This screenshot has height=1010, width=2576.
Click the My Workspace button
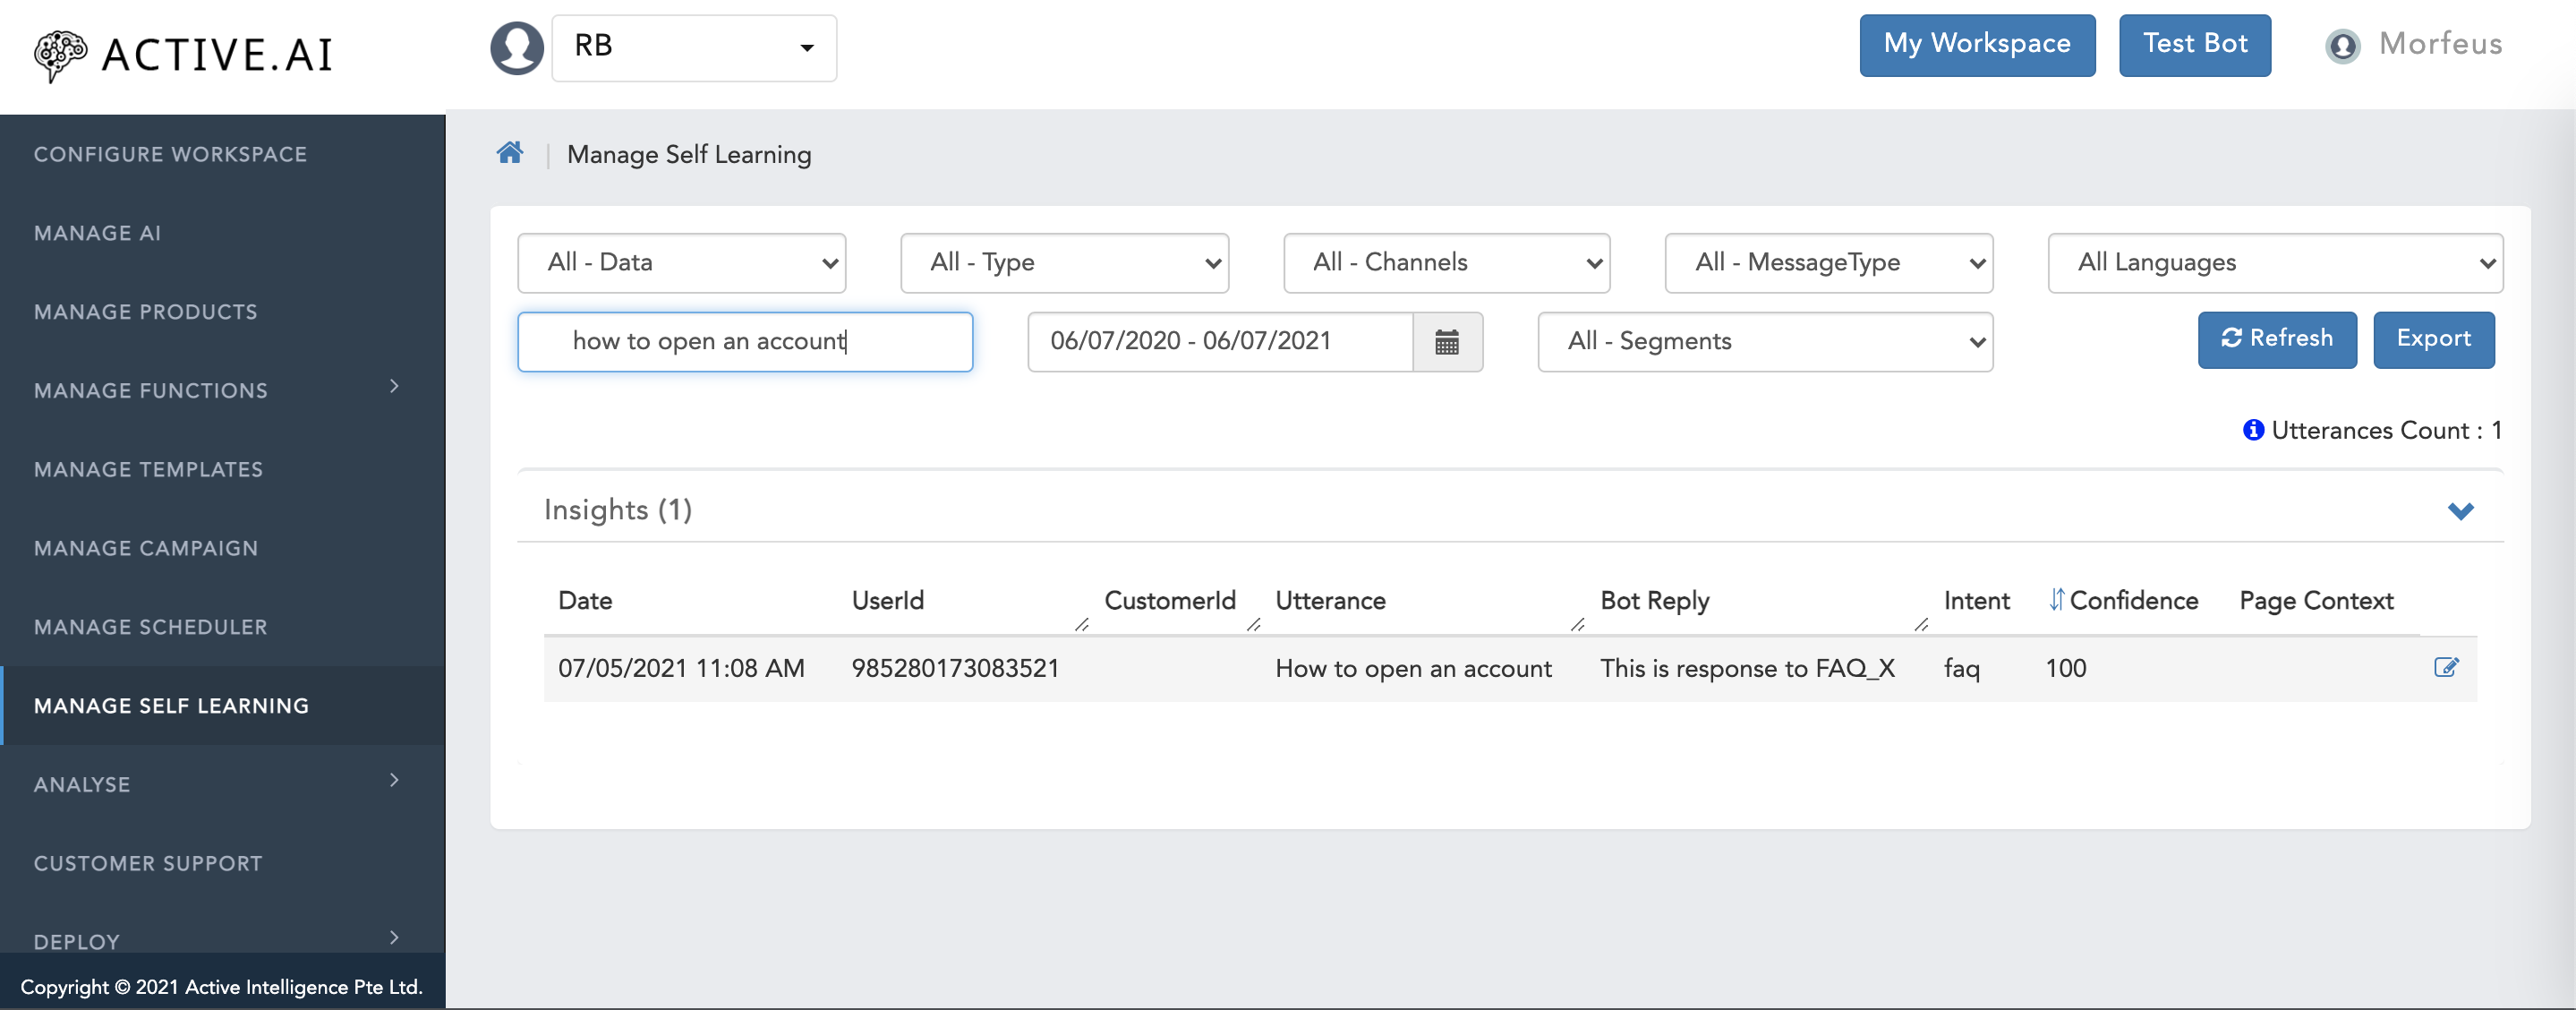click(x=1977, y=45)
